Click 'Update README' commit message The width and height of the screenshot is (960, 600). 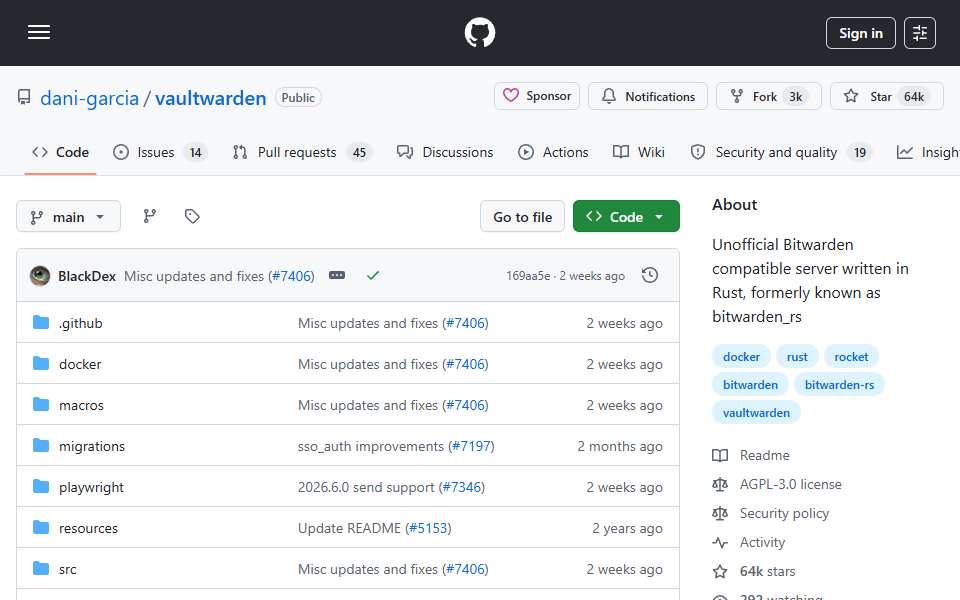click(x=349, y=528)
